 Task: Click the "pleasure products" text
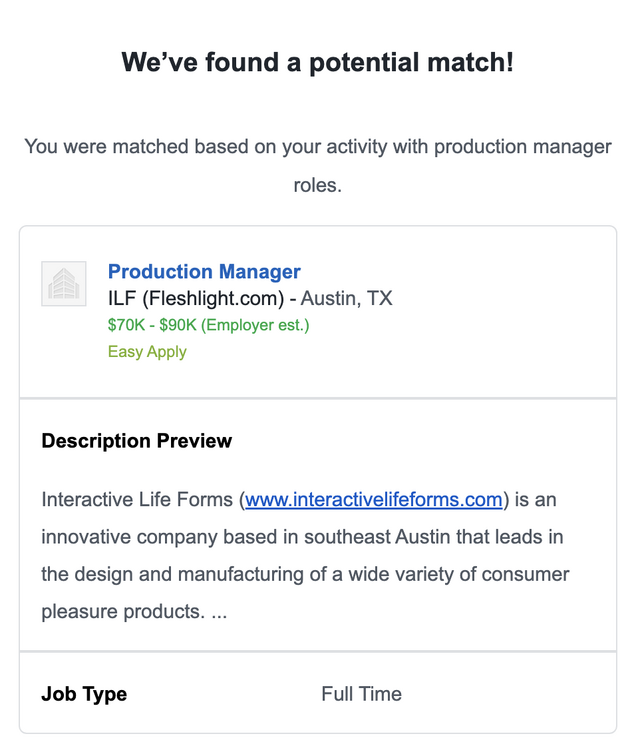[x=122, y=611]
